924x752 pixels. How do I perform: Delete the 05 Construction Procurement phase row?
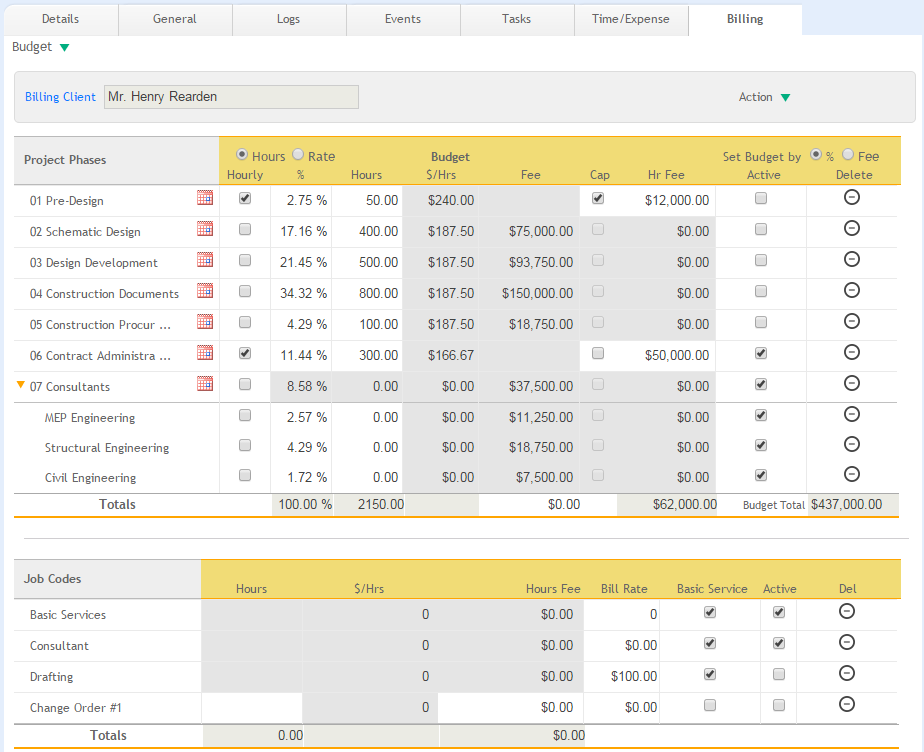[852, 321]
